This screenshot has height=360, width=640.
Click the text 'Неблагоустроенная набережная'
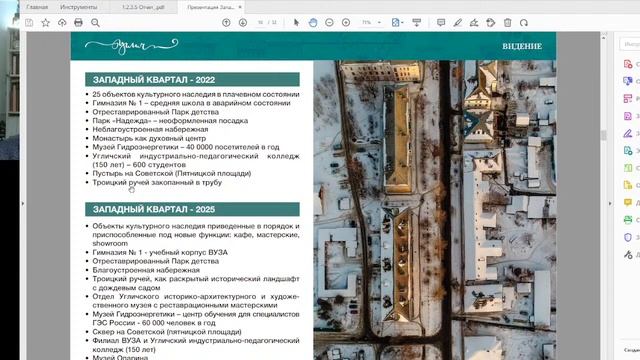[150, 129]
